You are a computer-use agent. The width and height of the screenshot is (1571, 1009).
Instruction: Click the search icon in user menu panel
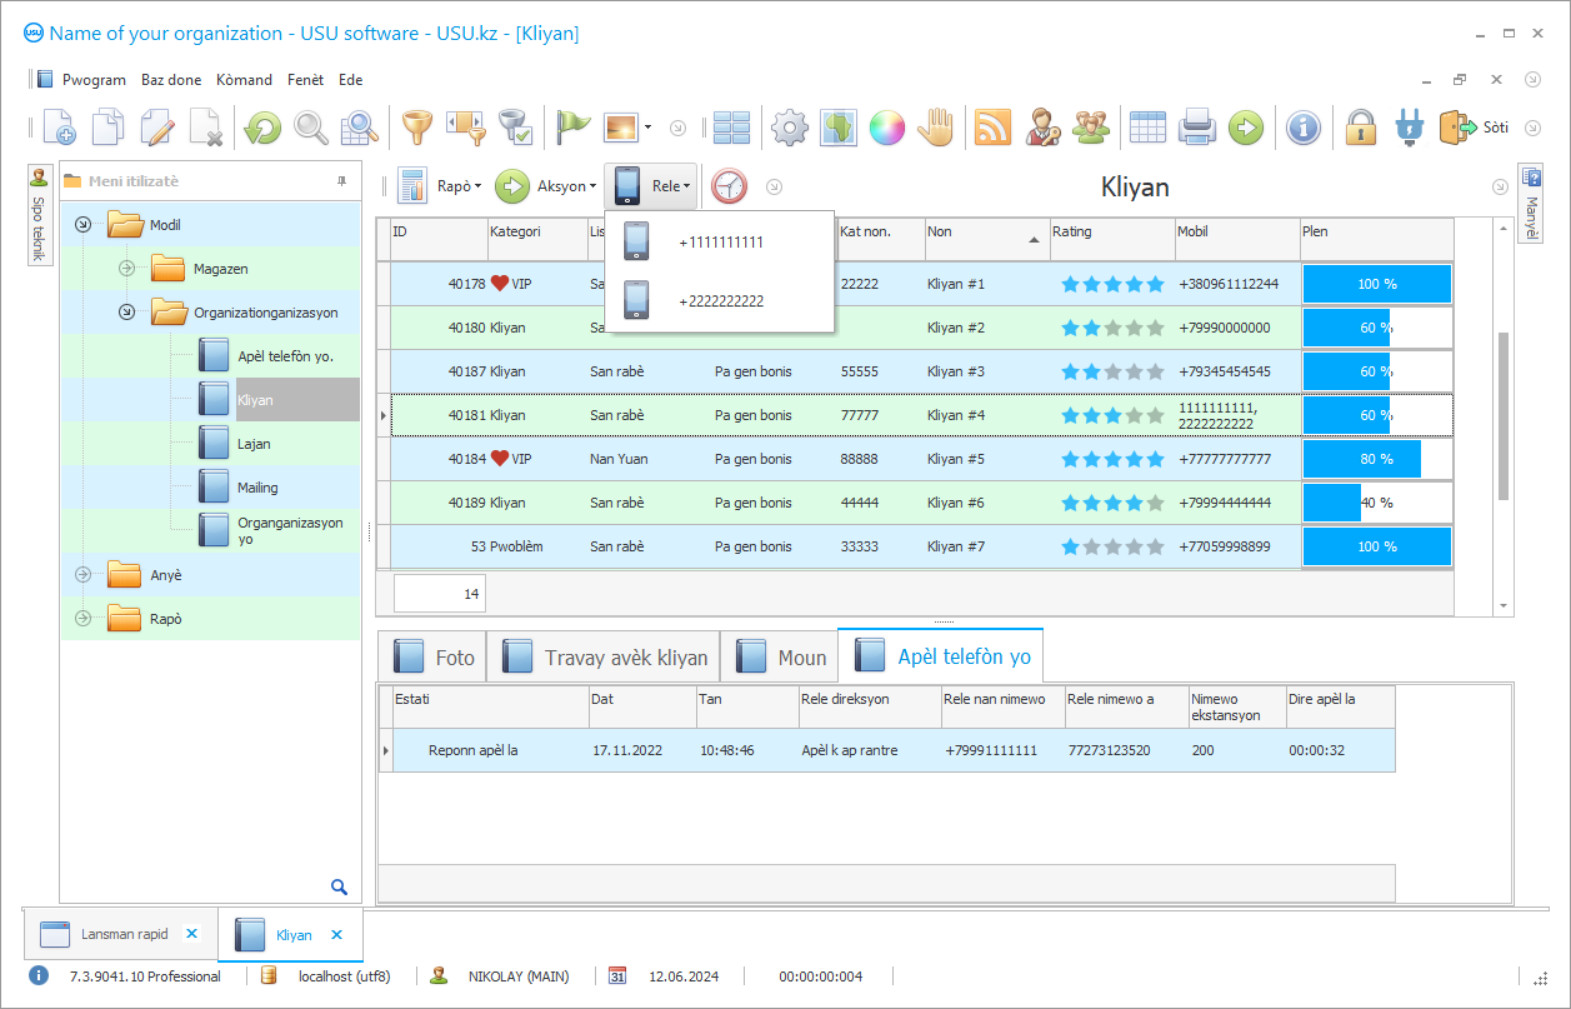[x=339, y=887]
